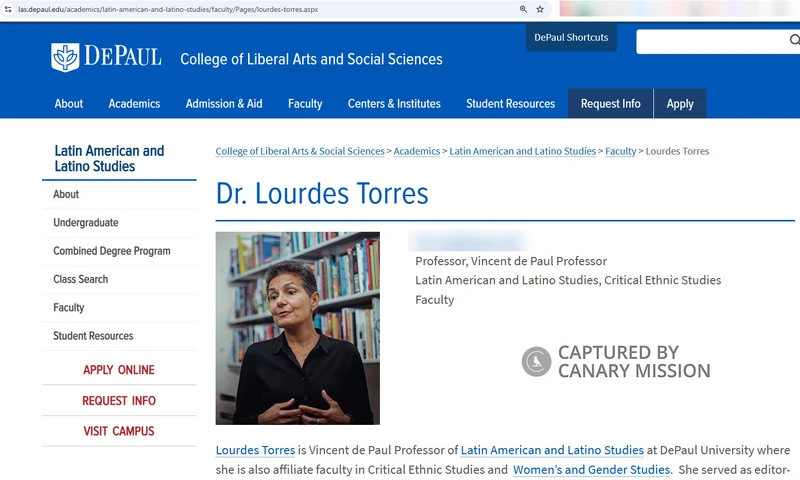Click the DePaul shield logo
Viewport: 800px width, 480px height.
[65, 57]
